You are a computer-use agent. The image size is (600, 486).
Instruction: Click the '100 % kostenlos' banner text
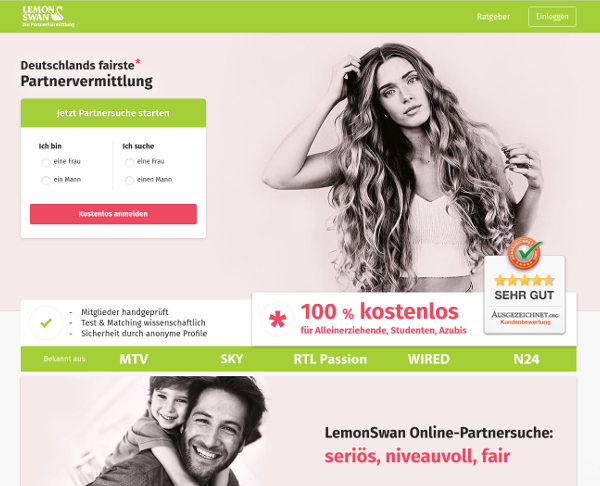(379, 311)
